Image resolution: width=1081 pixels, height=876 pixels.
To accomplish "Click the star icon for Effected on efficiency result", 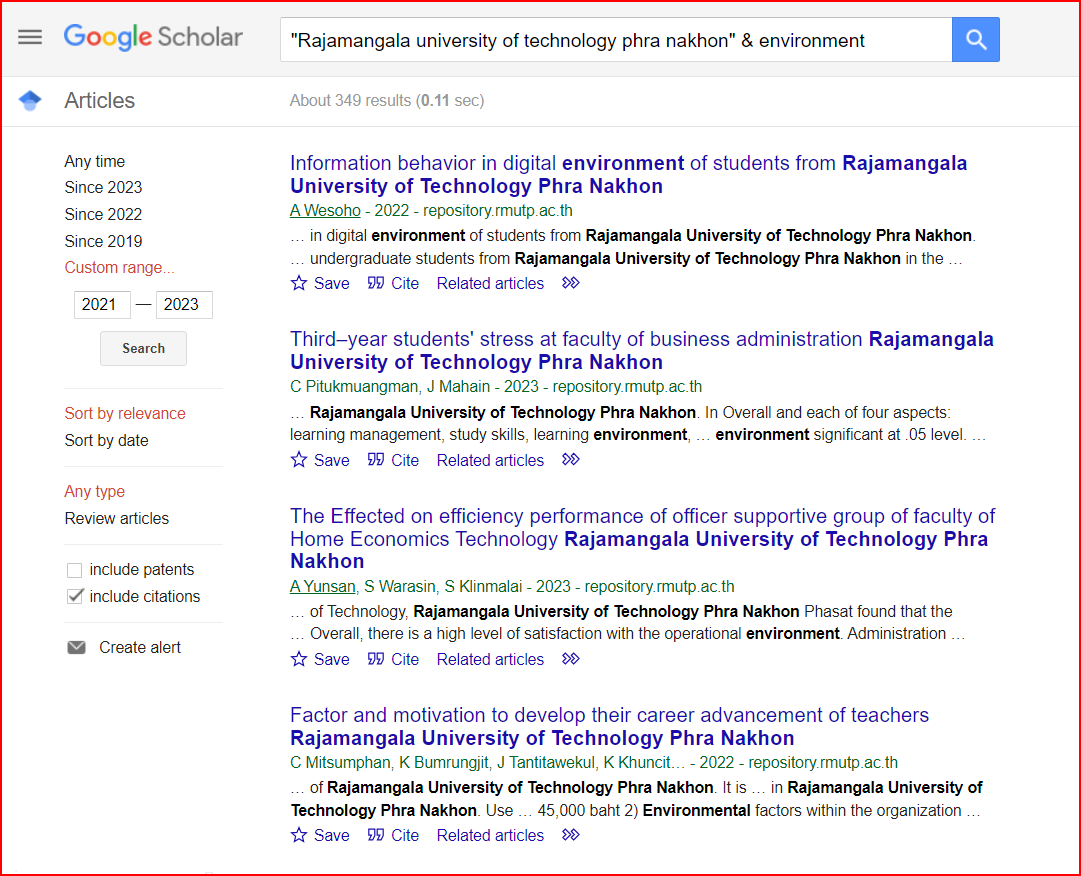I will point(299,659).
